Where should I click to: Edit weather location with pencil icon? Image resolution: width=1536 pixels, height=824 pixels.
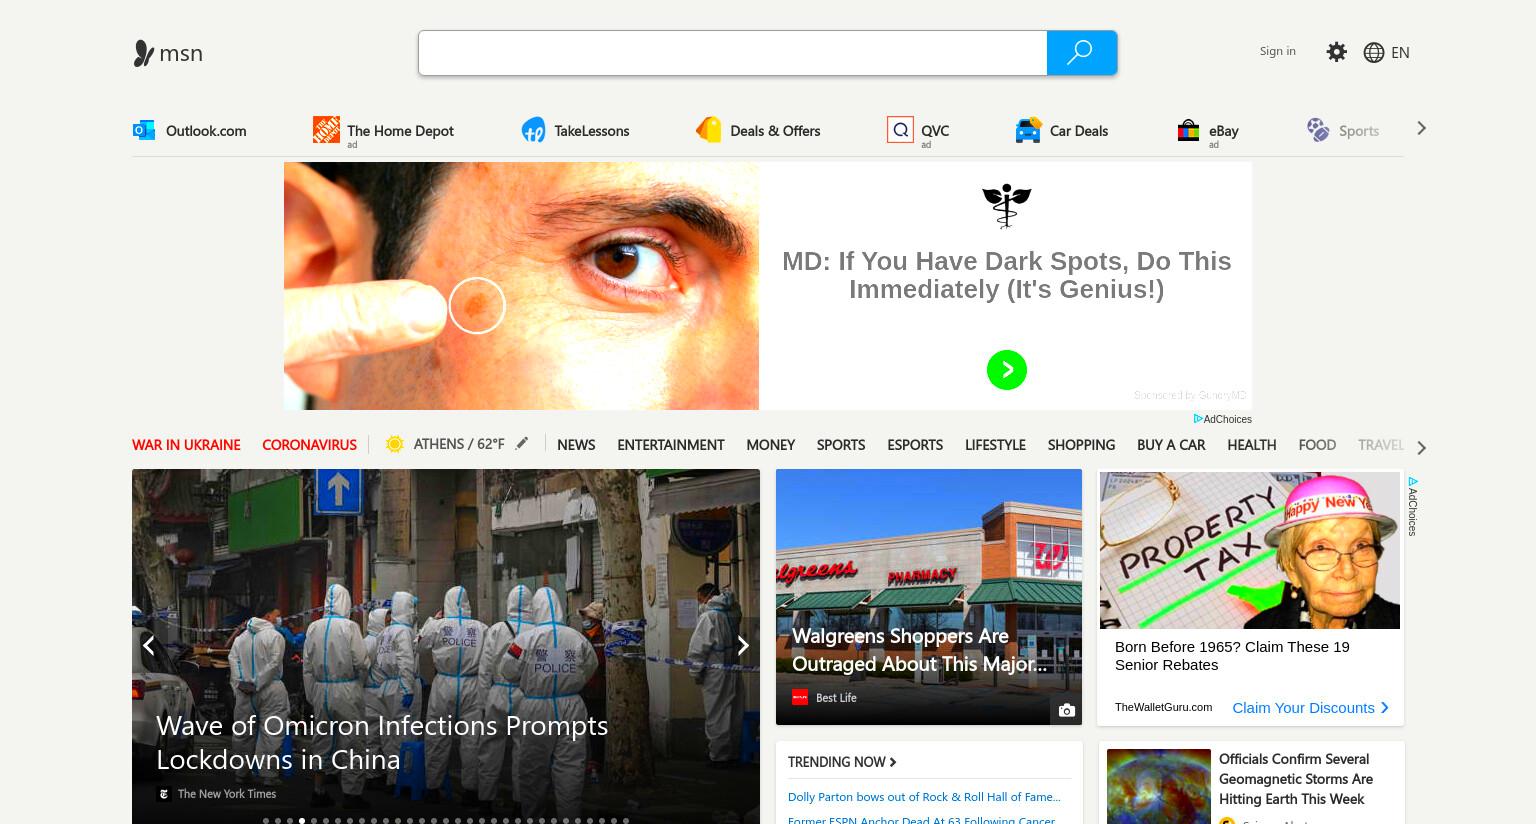click(522, 443)
